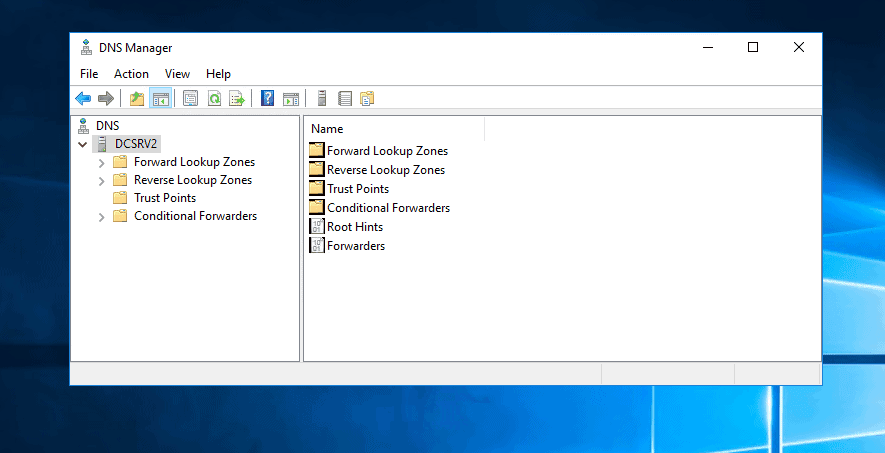Open the Properties toolbar icon
Screen dimensions: 885x453
pos(191,99)
